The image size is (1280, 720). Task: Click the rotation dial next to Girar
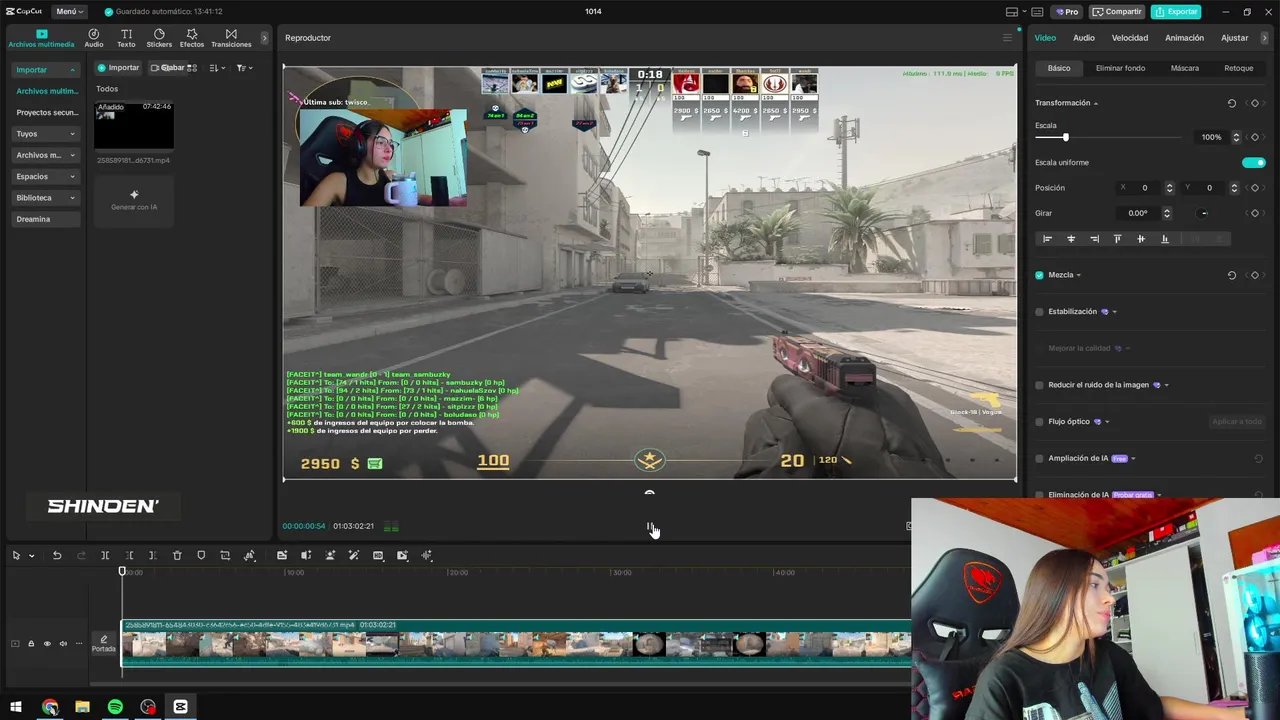pos(1203,213)
